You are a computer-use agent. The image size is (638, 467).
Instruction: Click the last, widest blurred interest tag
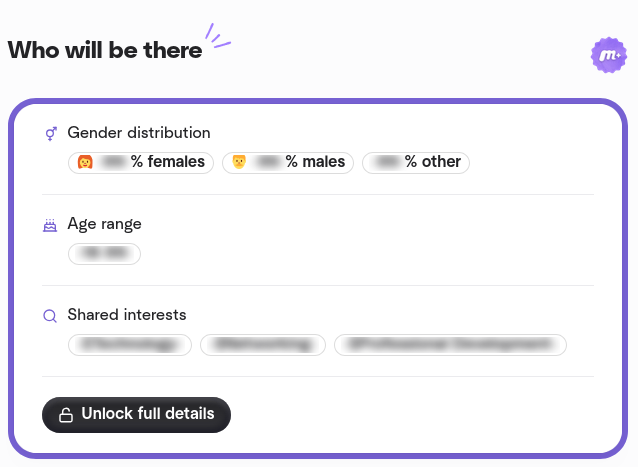coord(450,345)
